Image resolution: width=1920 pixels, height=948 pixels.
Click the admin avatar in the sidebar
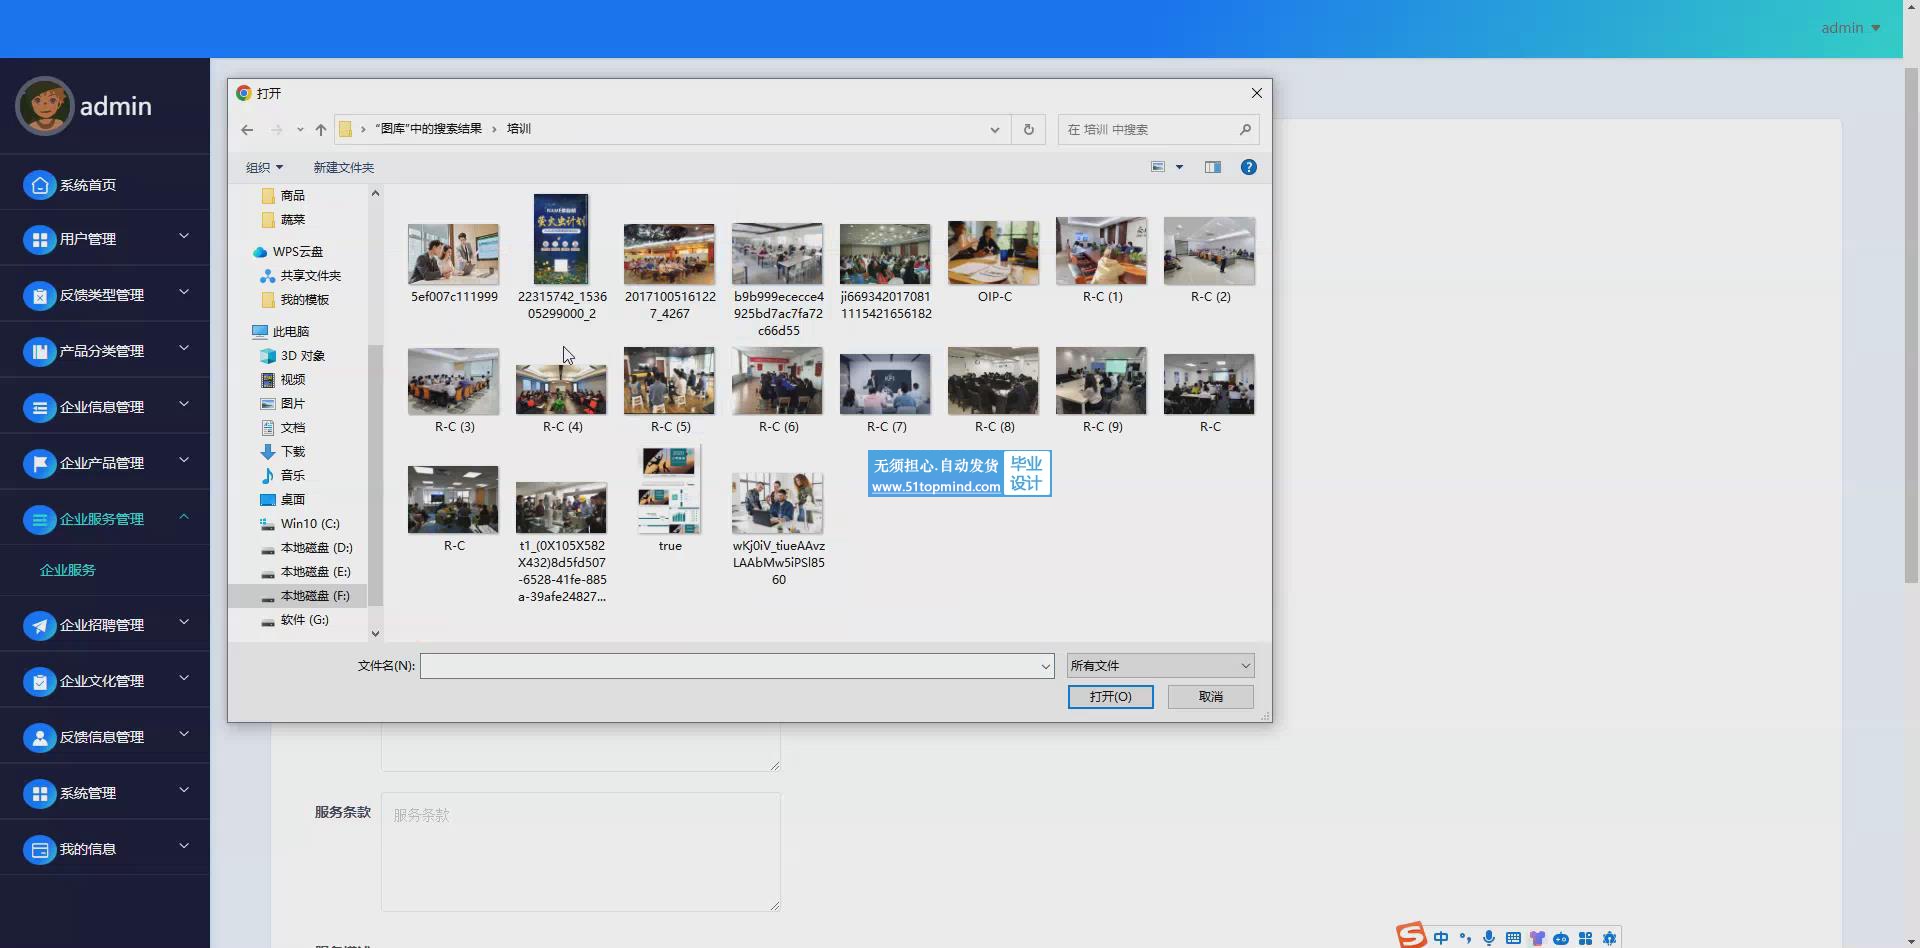tap(44, 106)
